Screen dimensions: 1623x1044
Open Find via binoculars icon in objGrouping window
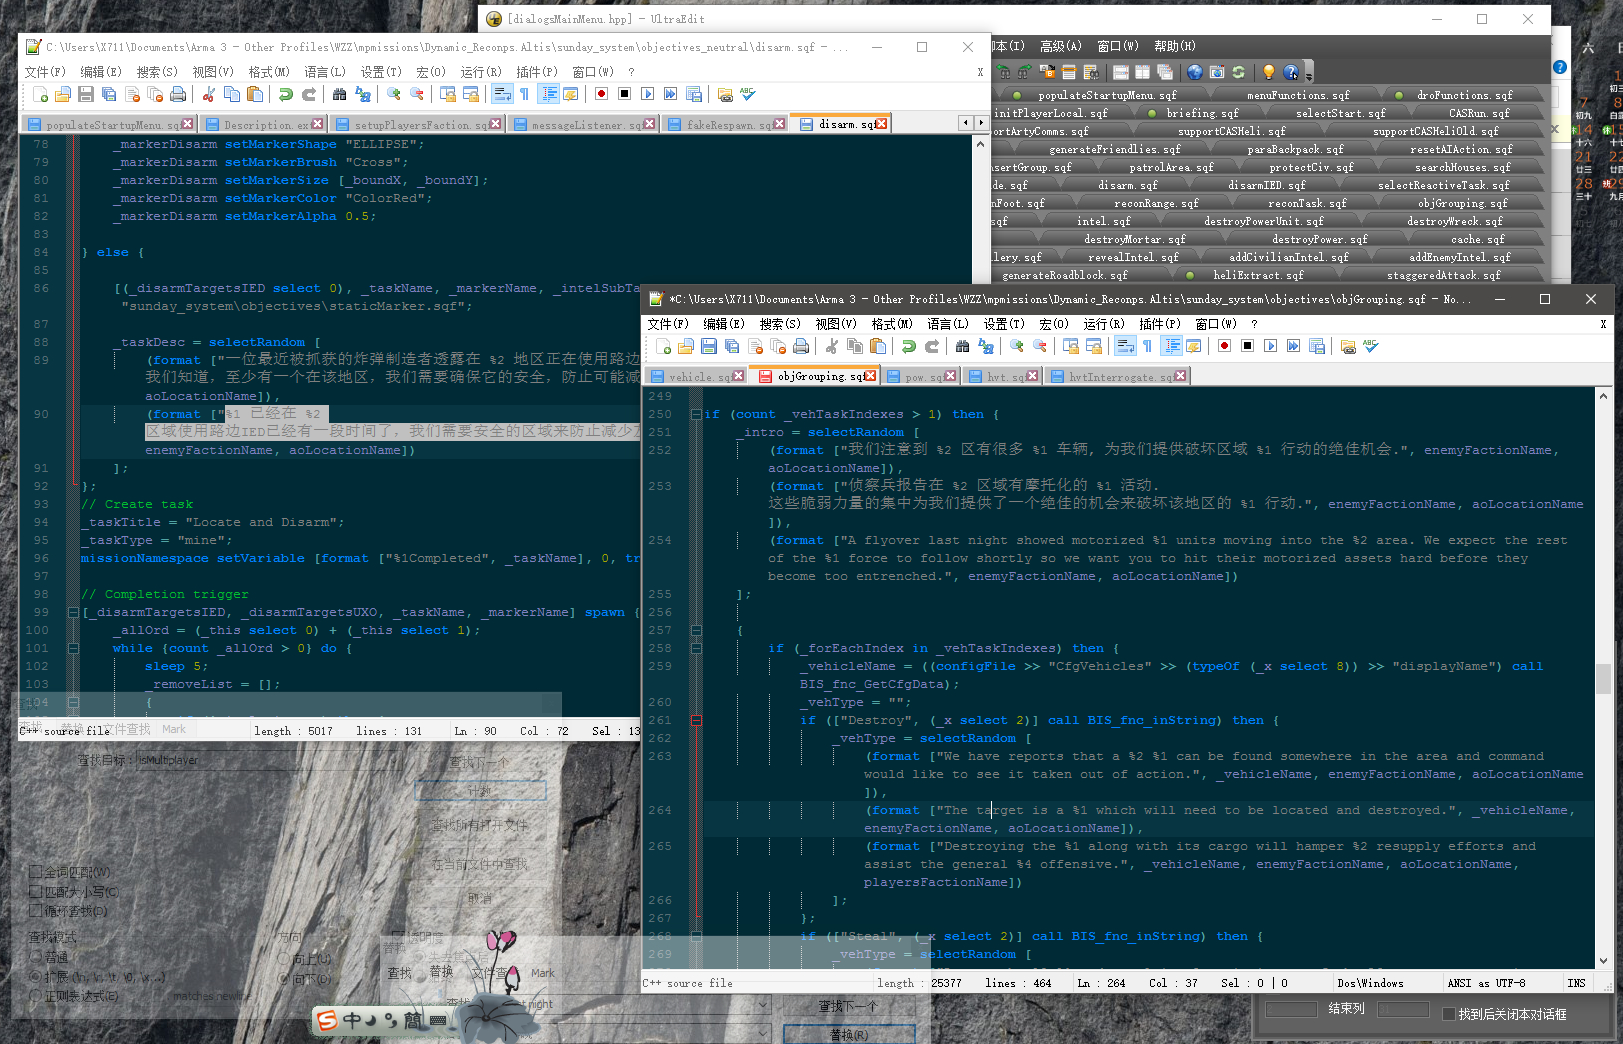[x=962, y=346]
